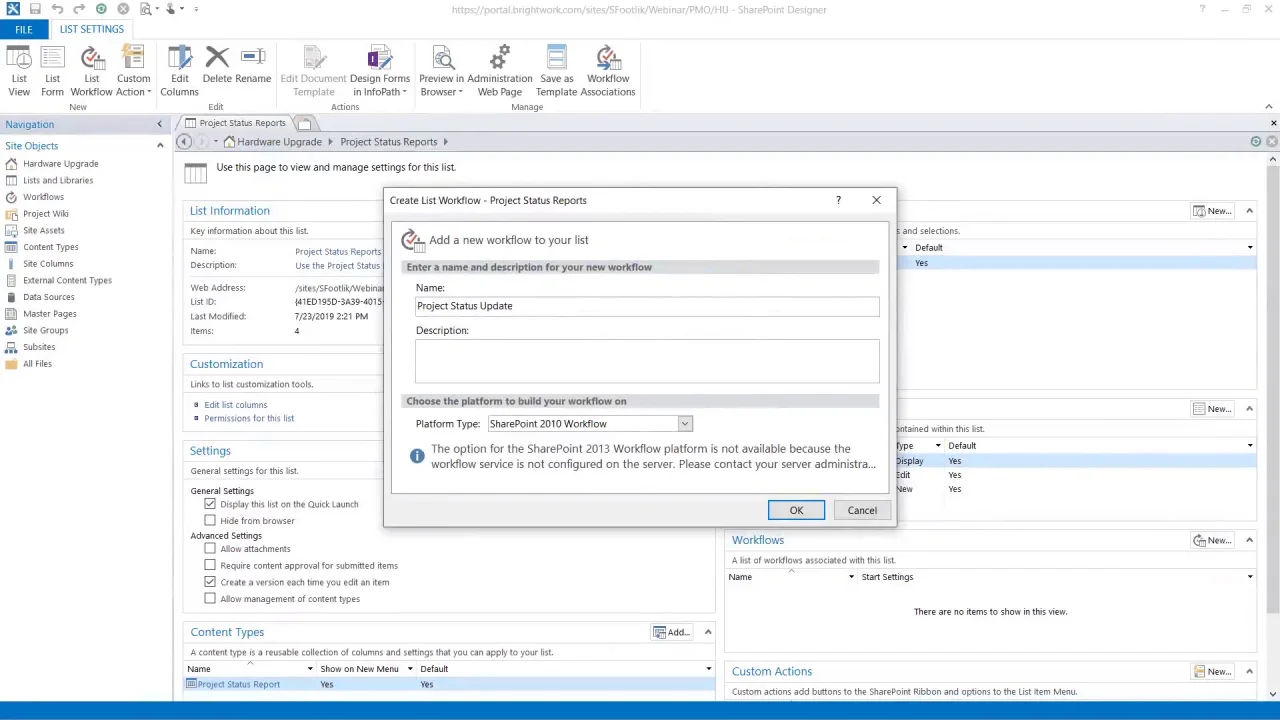Open Project Wiki in navigation
The width and height of the screenshot is (1280, 720).
click(x=45, y=213)
